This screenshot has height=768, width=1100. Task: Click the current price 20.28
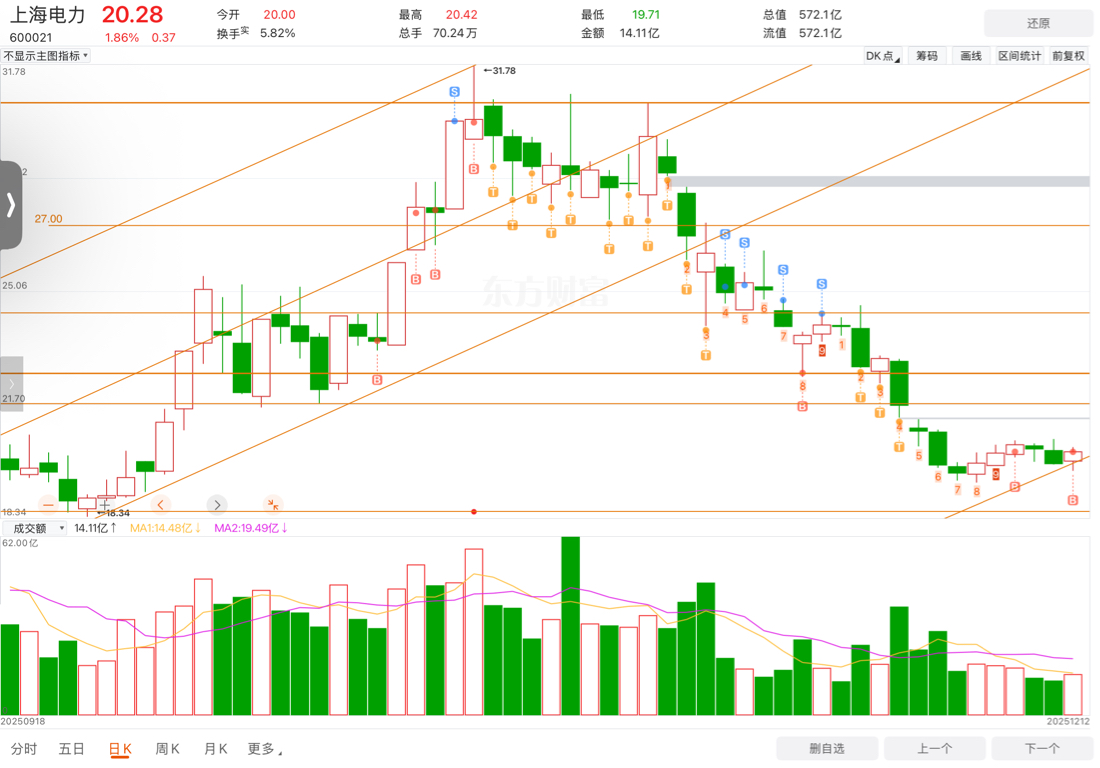(132, 14)
